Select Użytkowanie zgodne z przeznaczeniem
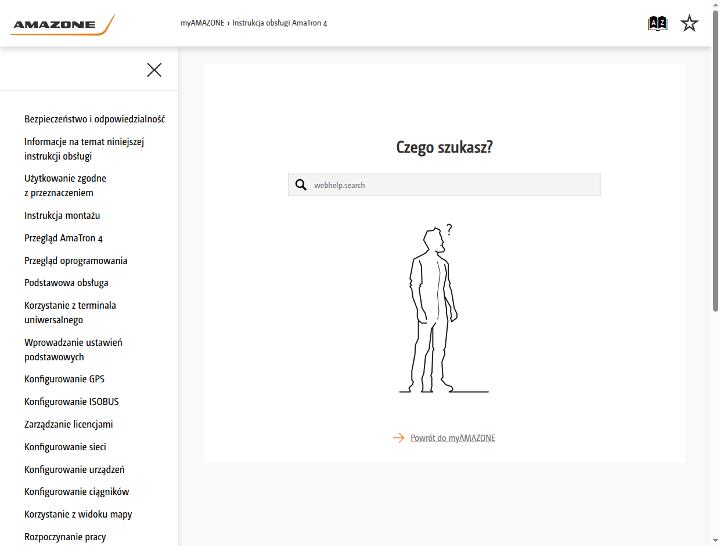 pos(65,186)
